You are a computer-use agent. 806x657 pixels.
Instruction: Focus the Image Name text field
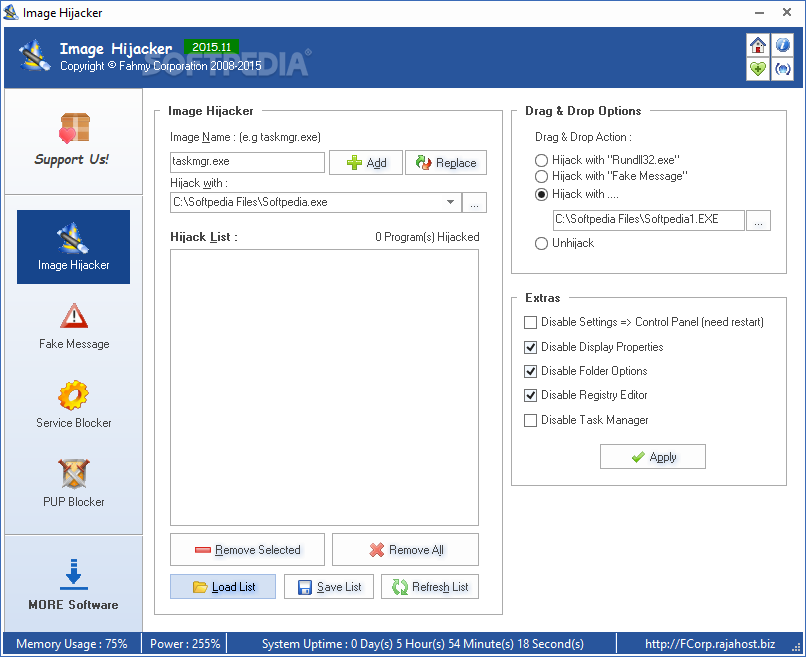(247, 162)
